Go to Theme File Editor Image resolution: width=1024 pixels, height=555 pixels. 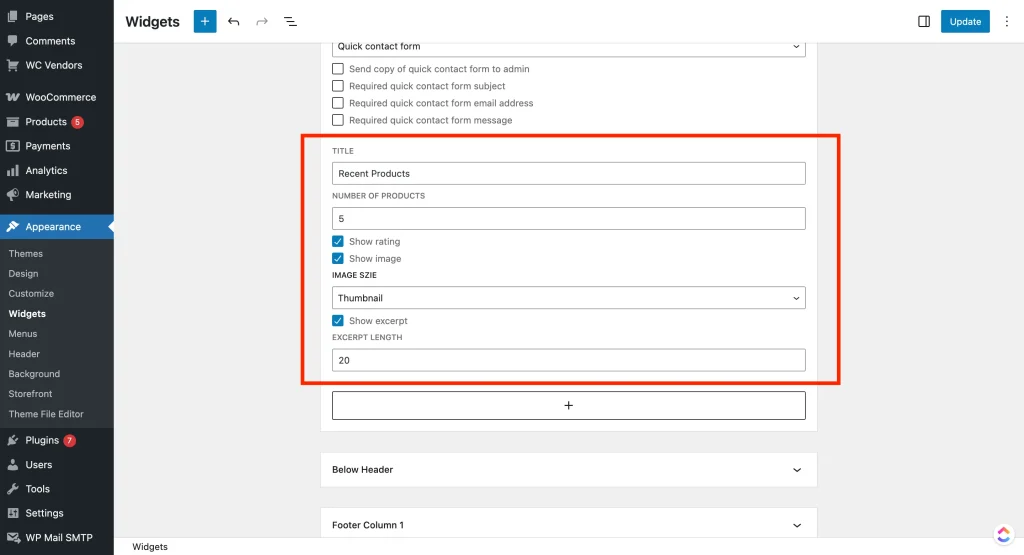46,414
